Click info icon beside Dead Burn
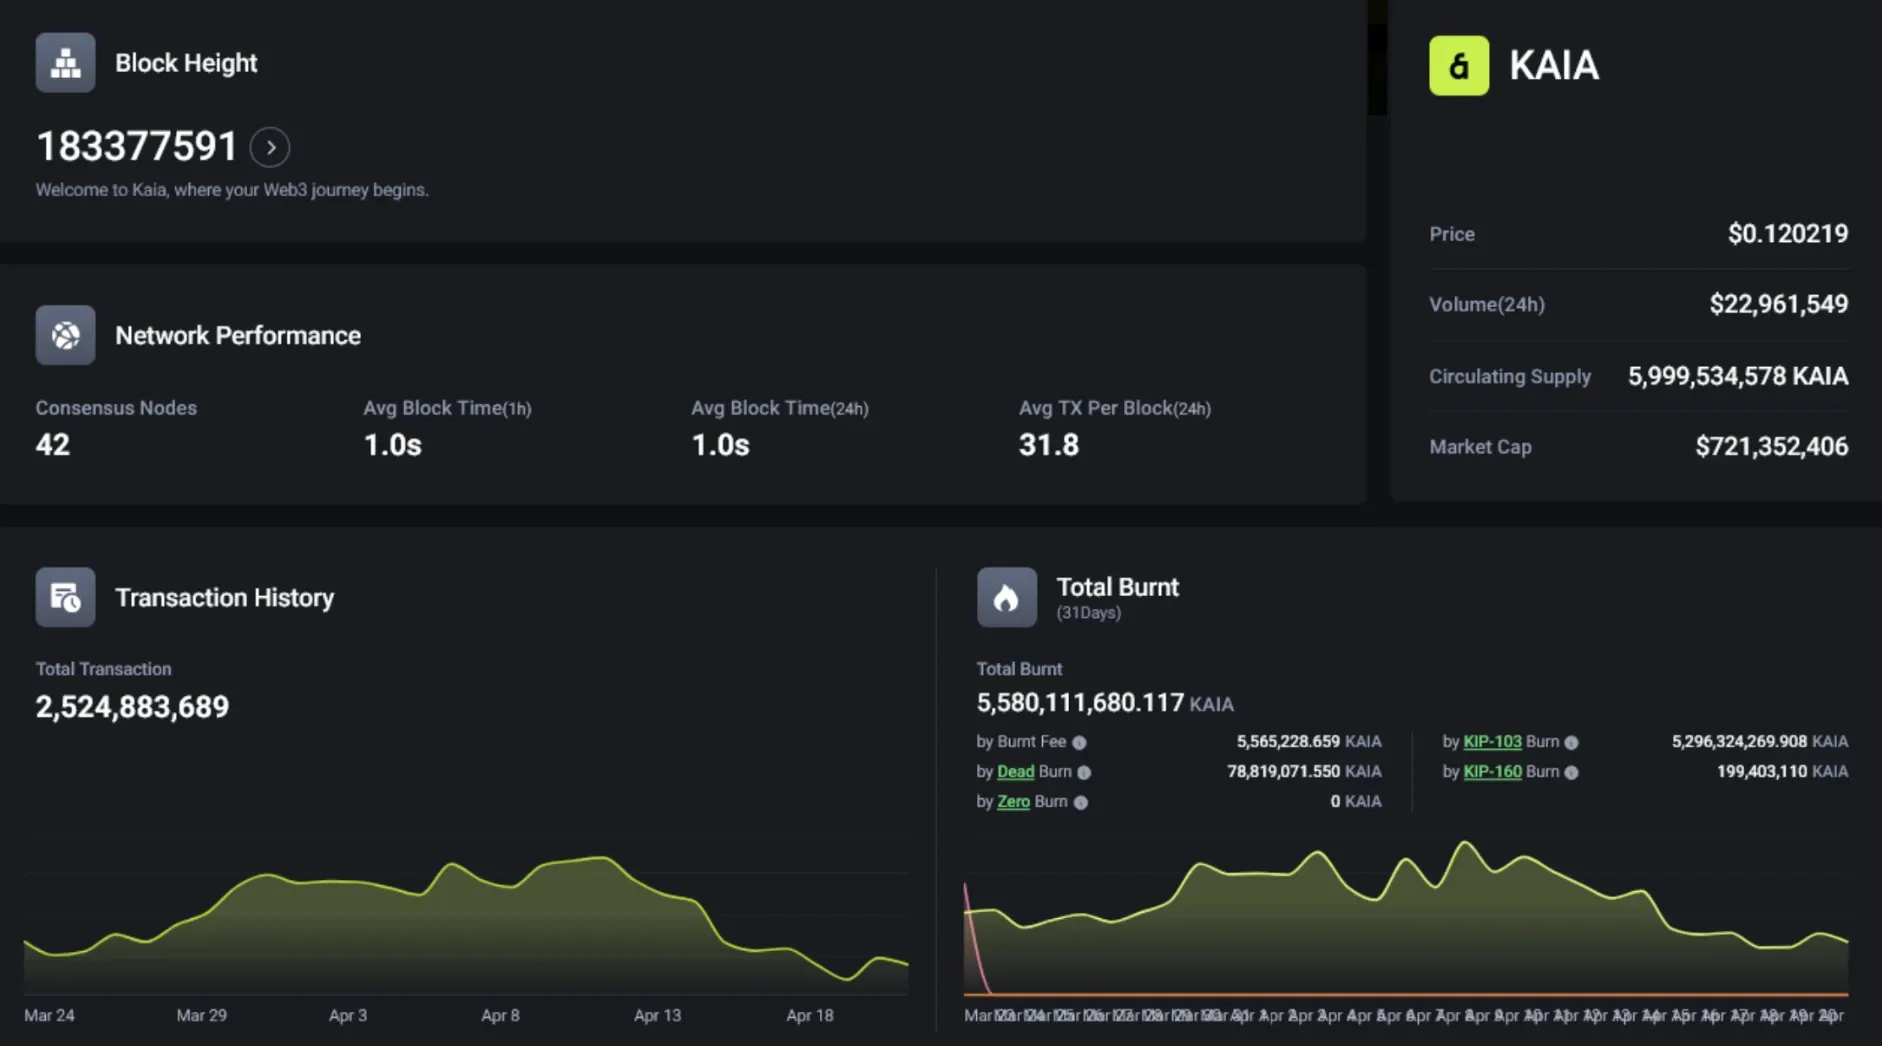Viewport: 1882px width, 1046px height. pos(1084,772)
